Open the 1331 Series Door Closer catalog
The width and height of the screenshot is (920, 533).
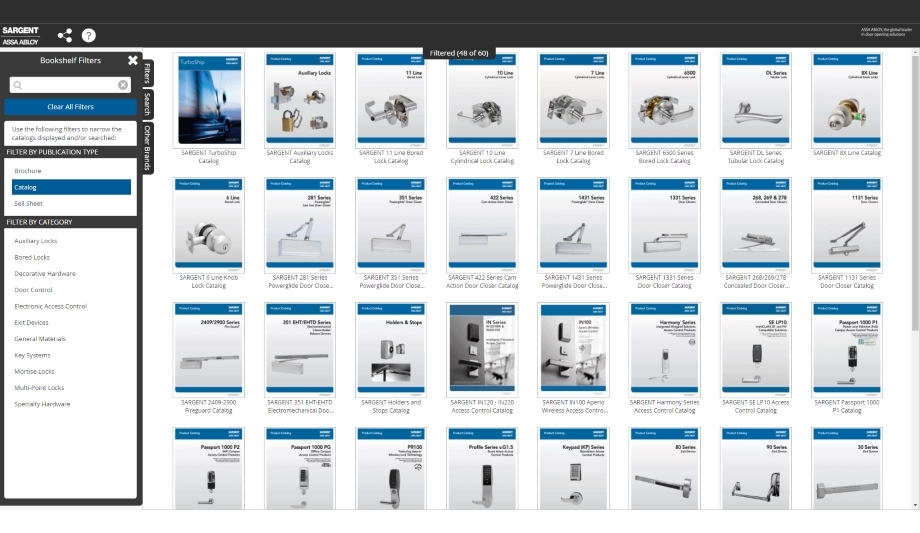click(664, 225)
